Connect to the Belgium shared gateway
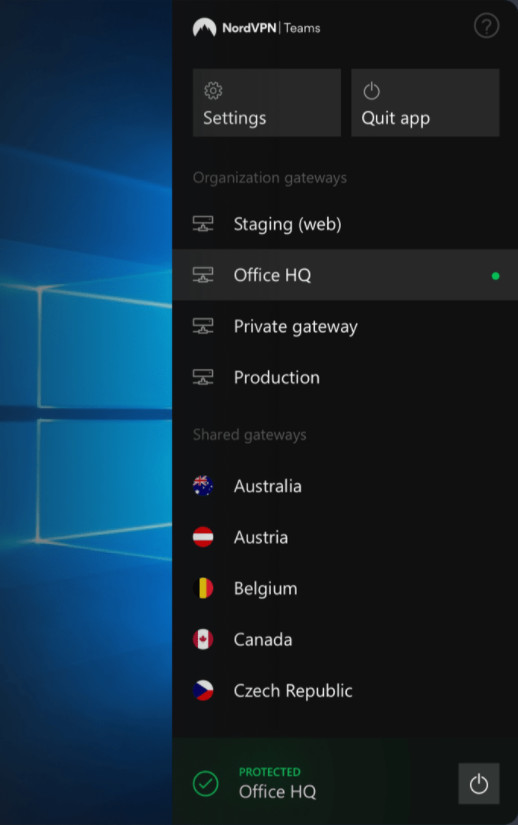518x825 pixels. click(x=345, y=588)
